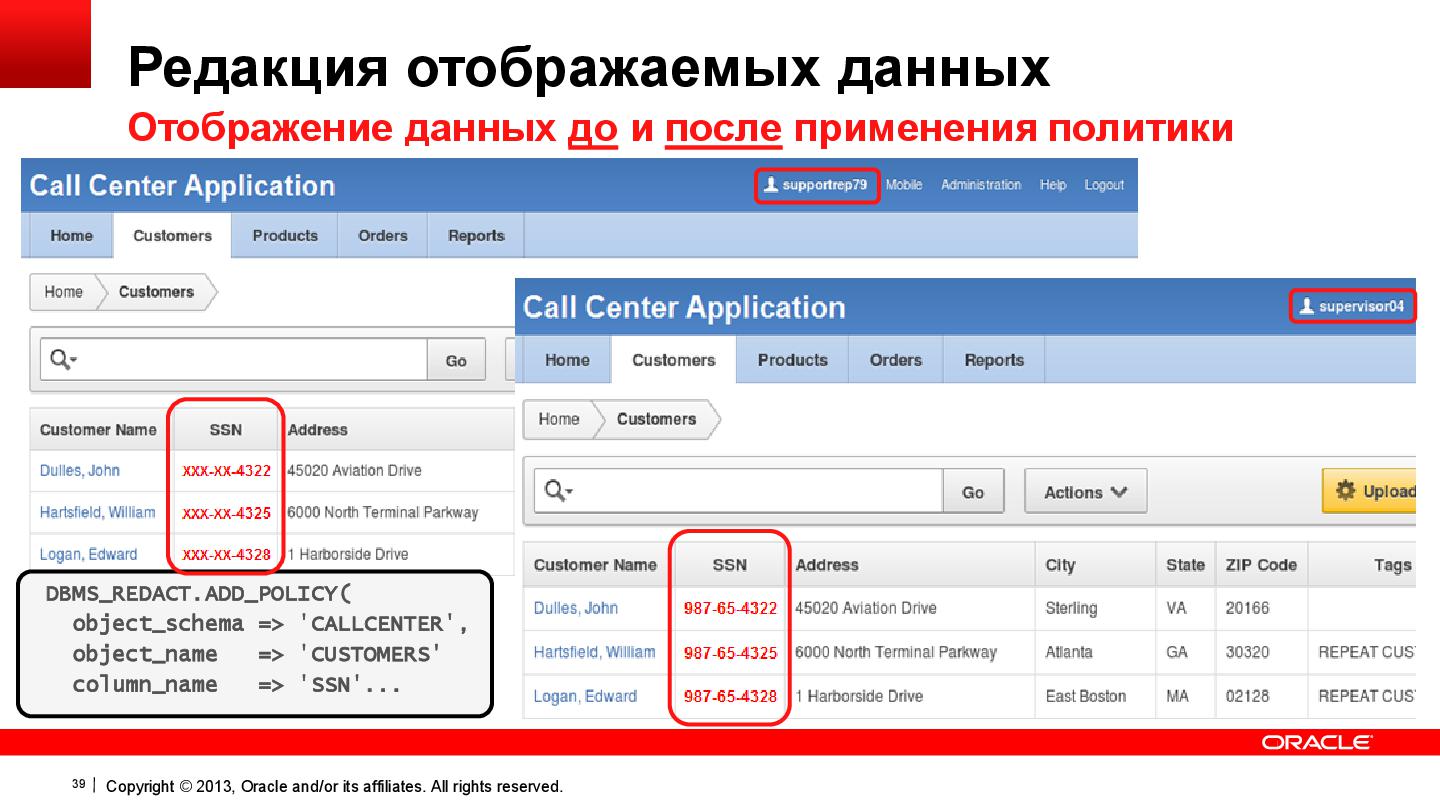Switch to the Orders tab in supervisor04's view
The height and width of the screenshot is (810, 1440).
[x=895, y=359]
